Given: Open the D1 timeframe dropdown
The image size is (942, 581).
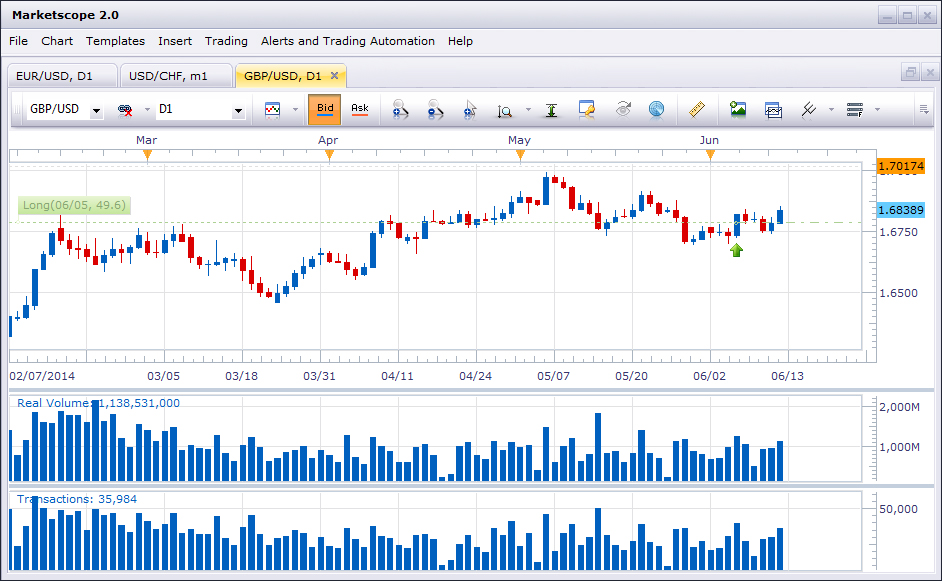Looking at the screenshot, I should [x=238, y=111].
